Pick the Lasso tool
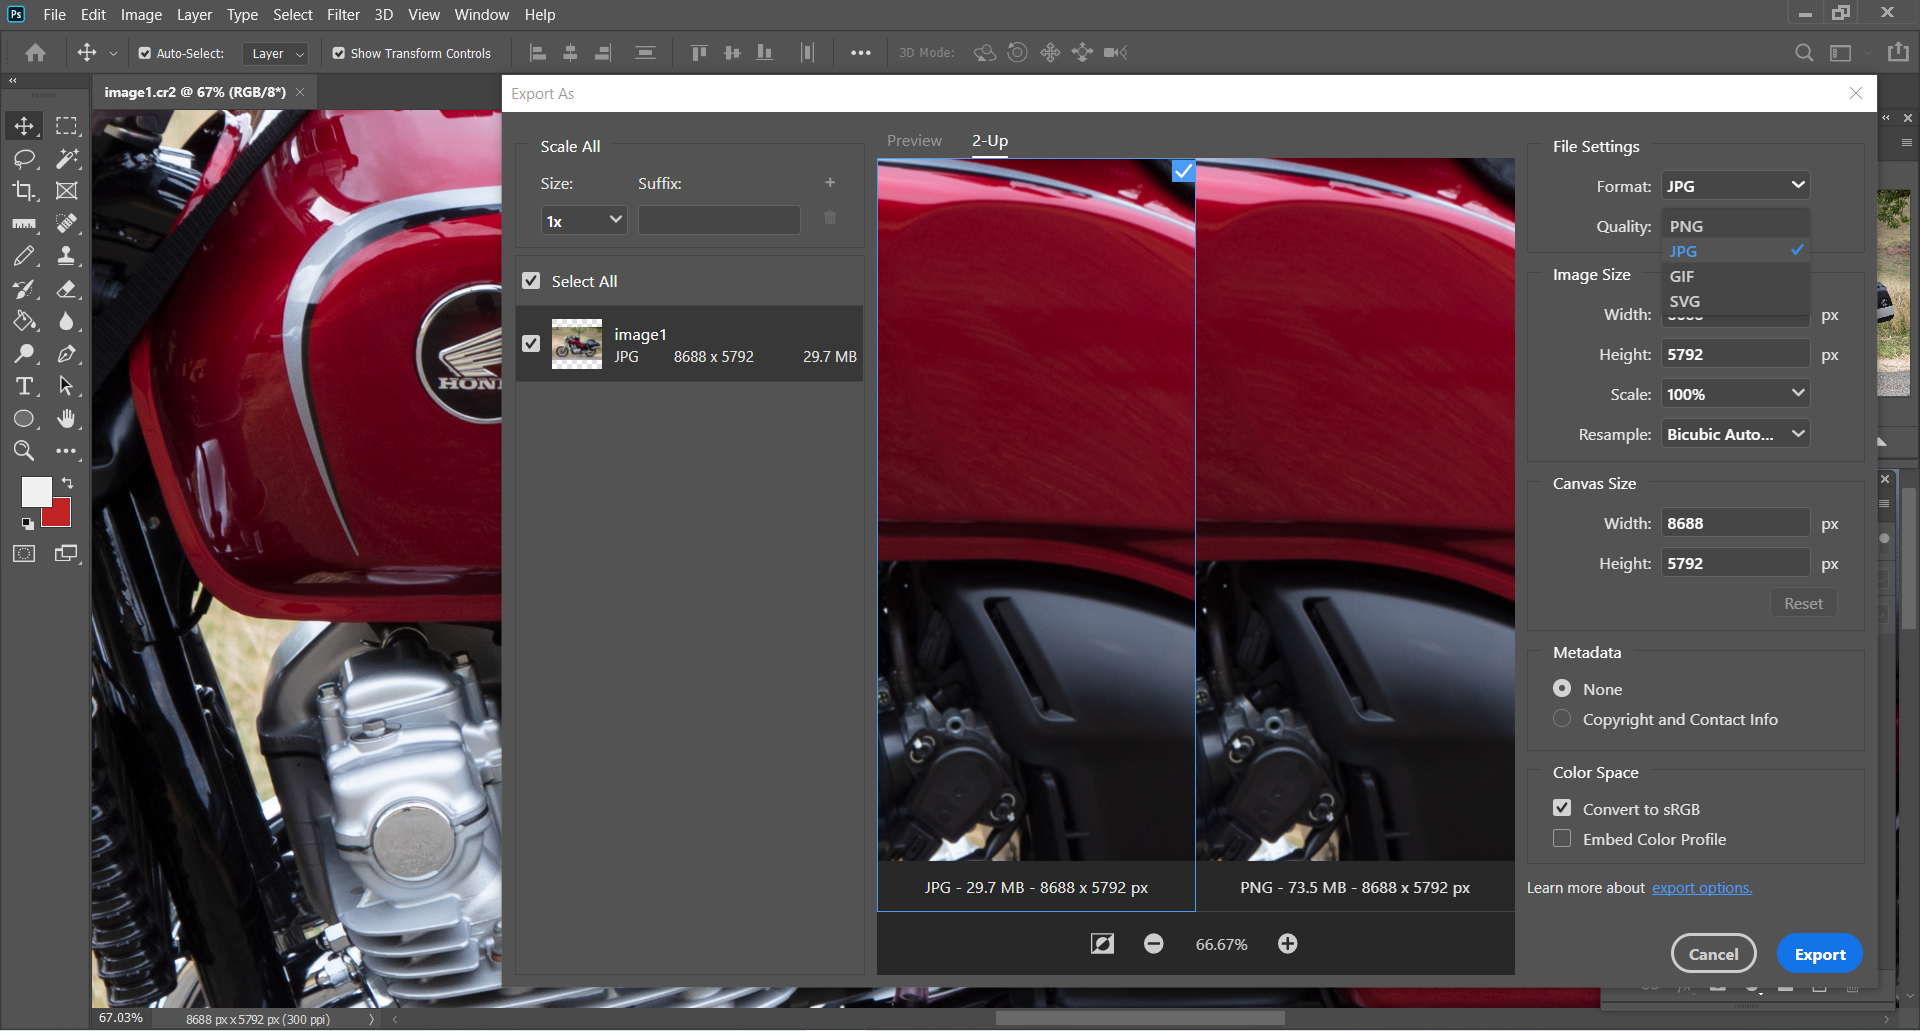Screen dimensions: 1920x1031 pos(24,159)
